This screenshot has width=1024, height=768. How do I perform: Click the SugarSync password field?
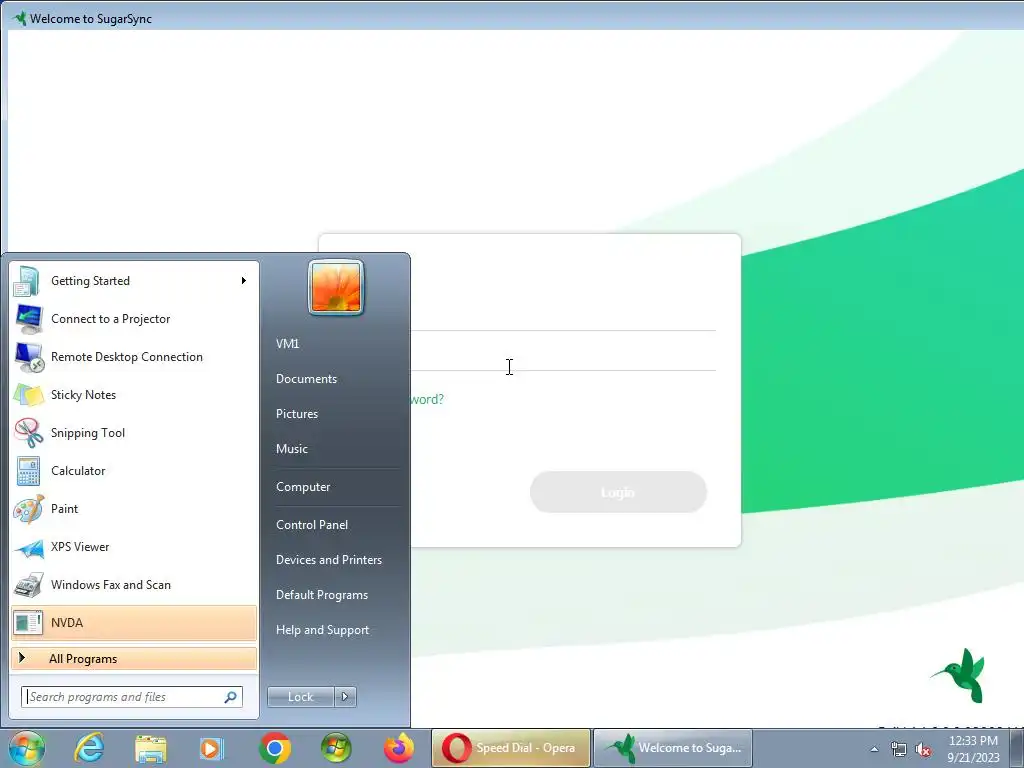(x=563, y=358)
